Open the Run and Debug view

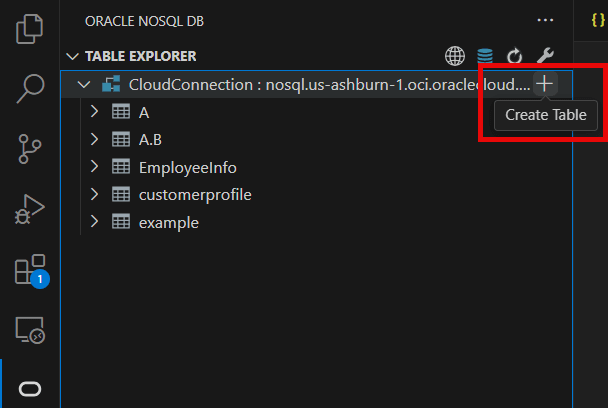(x=30, y=209)
